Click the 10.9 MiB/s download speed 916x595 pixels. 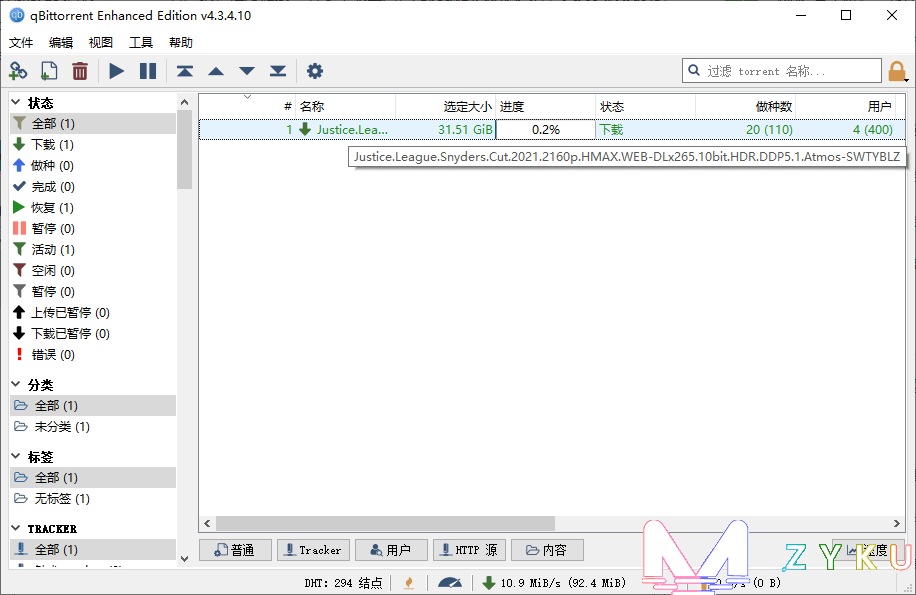pos(554,583)
